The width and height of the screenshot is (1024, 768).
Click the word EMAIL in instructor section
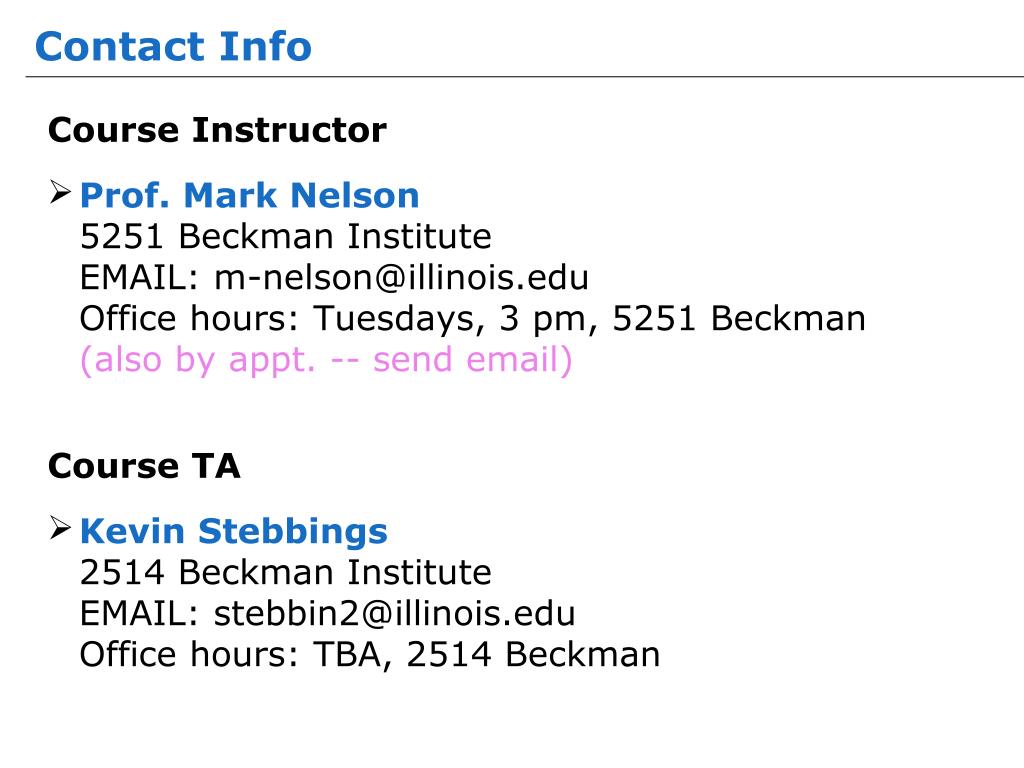point(139,278)
